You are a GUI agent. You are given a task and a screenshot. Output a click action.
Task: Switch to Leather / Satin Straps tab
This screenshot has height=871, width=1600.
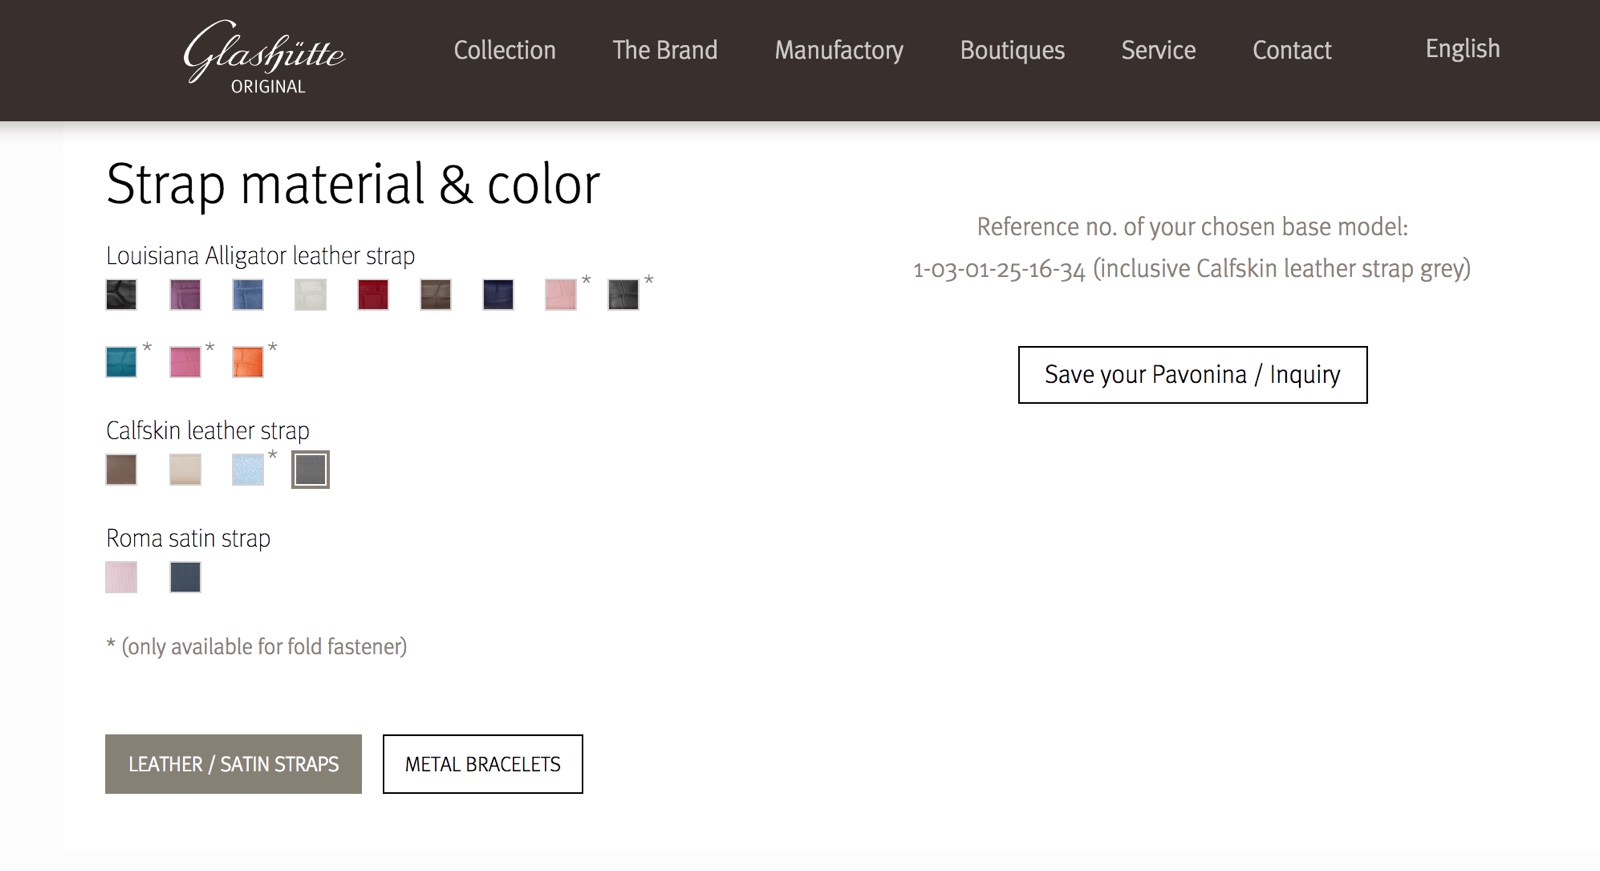pos(233,764)
